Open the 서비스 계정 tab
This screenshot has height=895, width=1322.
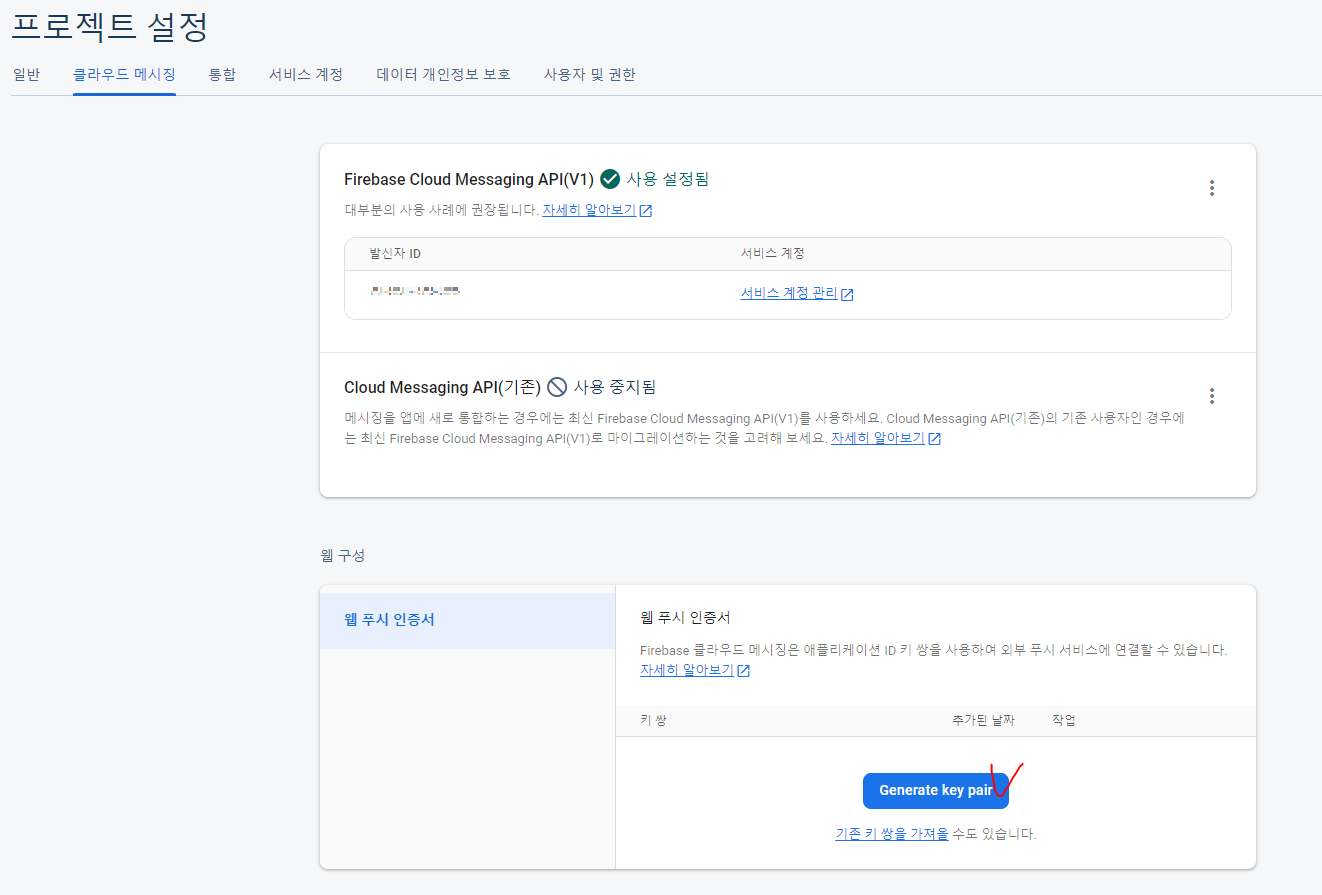pos(306,74)
